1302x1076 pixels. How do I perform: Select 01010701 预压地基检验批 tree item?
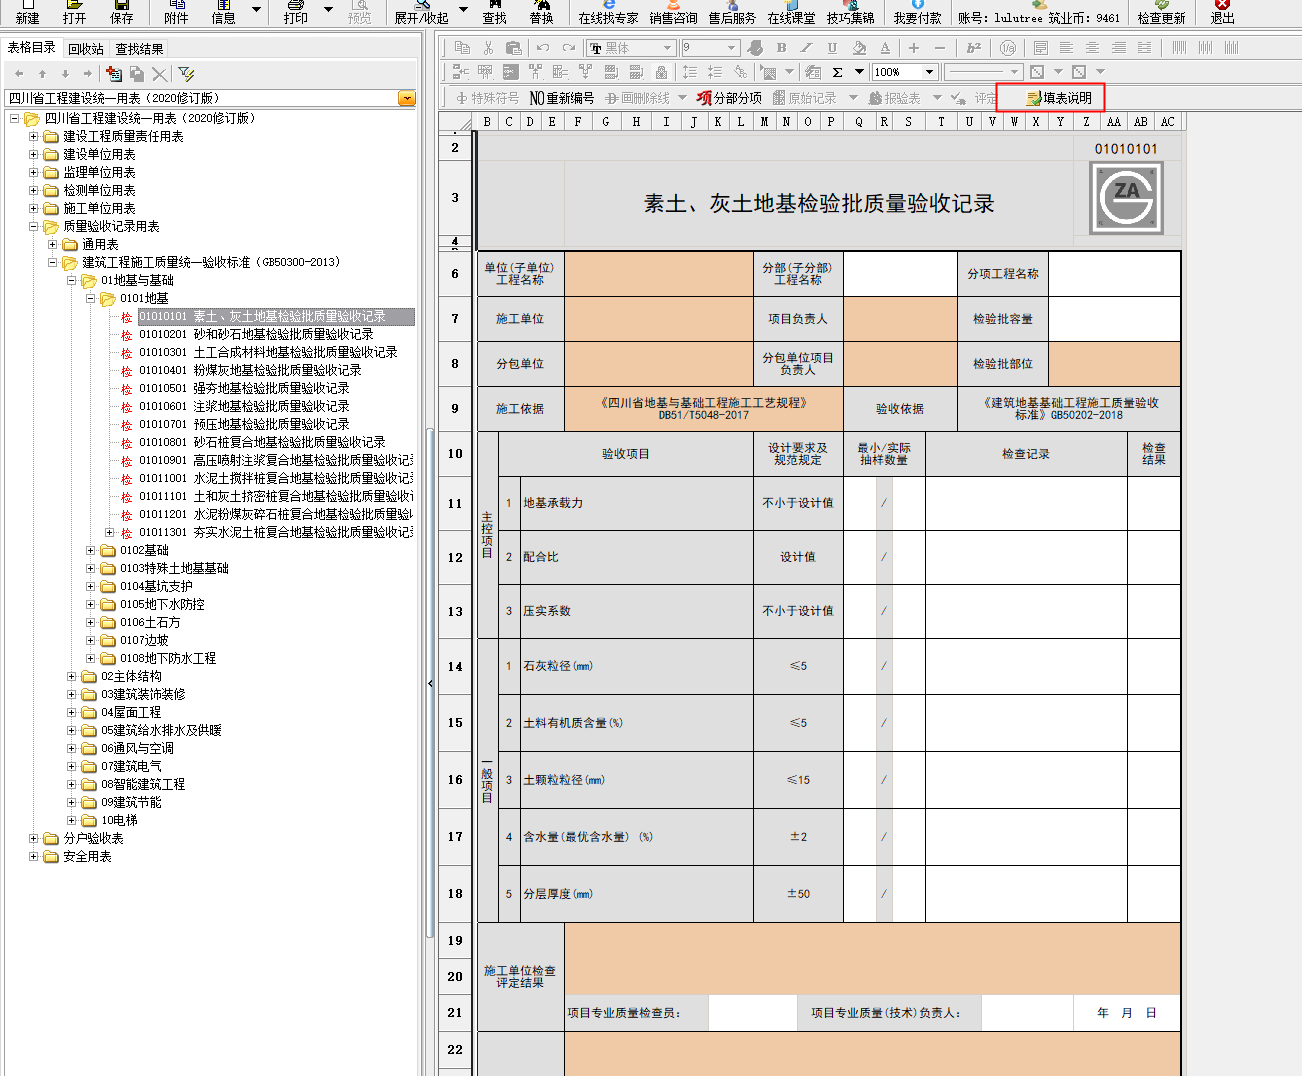[x=244, y=424]
